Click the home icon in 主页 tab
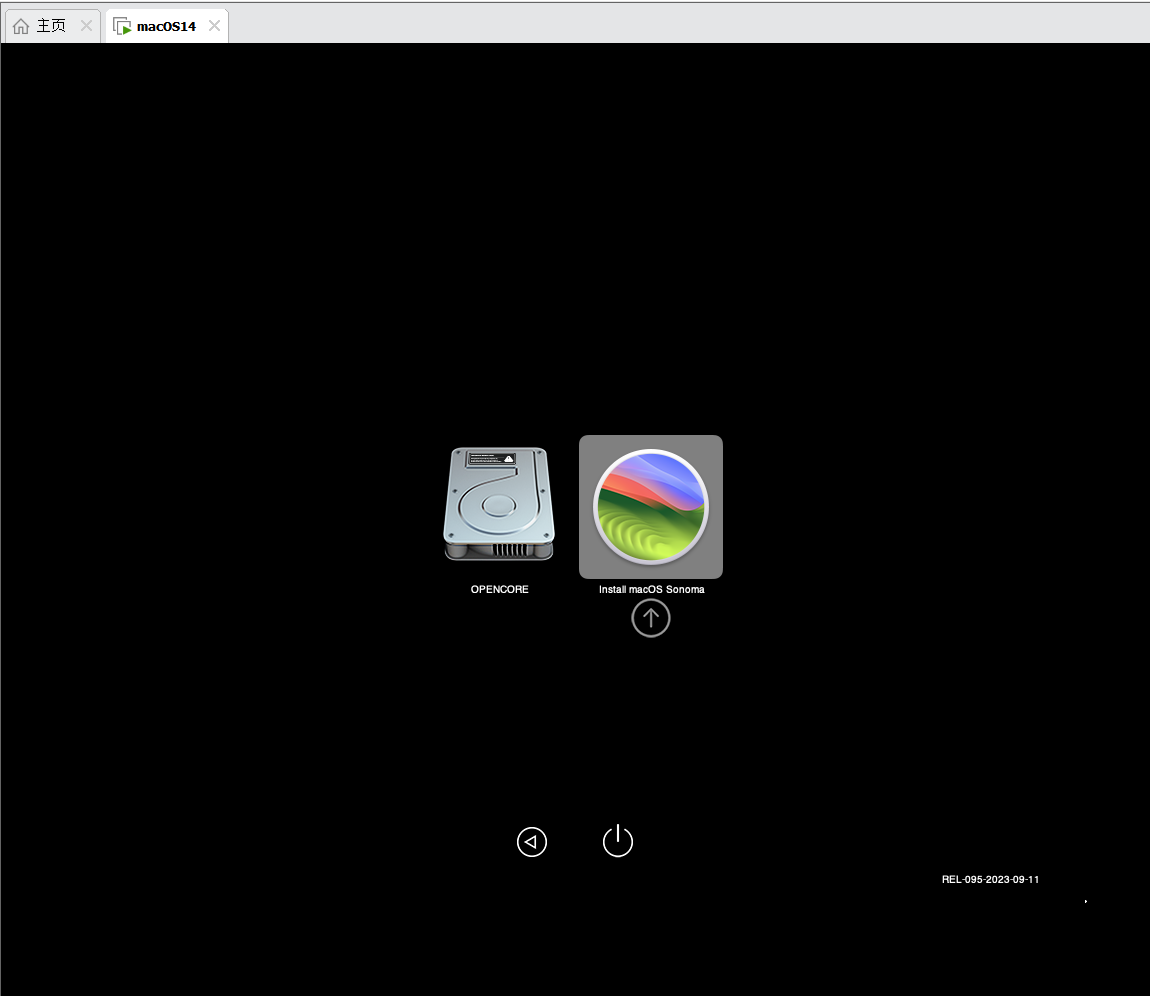Image resolution: width=1150 pixels, height=996 pixels. click(21, 26)
